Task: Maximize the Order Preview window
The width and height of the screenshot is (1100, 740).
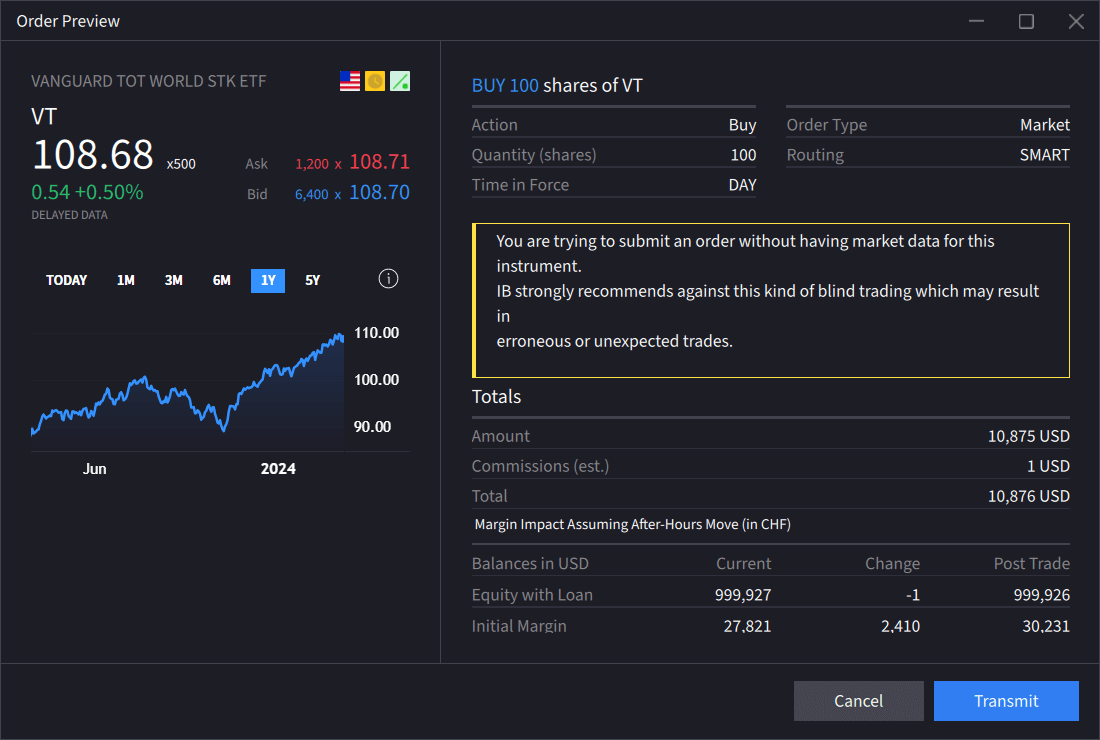Action: tap(1026, 21)
